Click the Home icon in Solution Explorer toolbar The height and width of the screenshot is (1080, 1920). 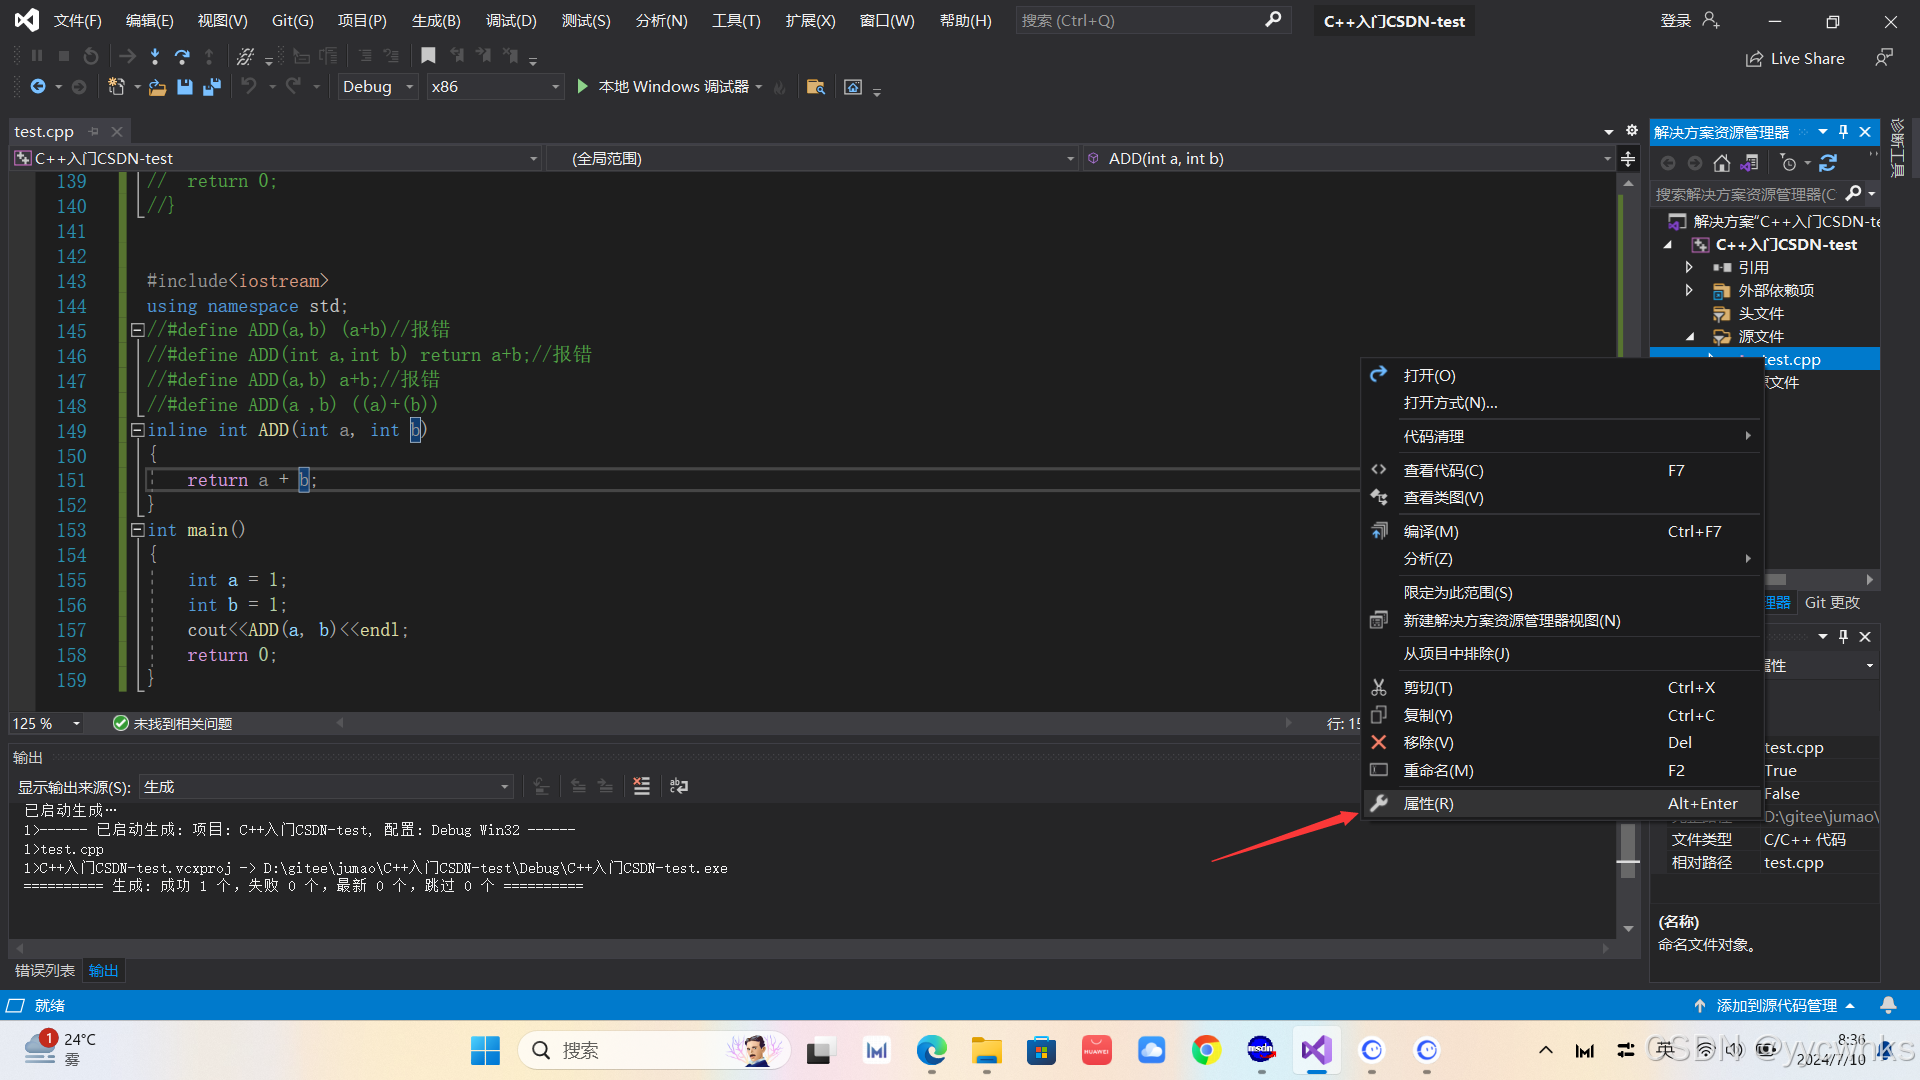pos(1722,163)
